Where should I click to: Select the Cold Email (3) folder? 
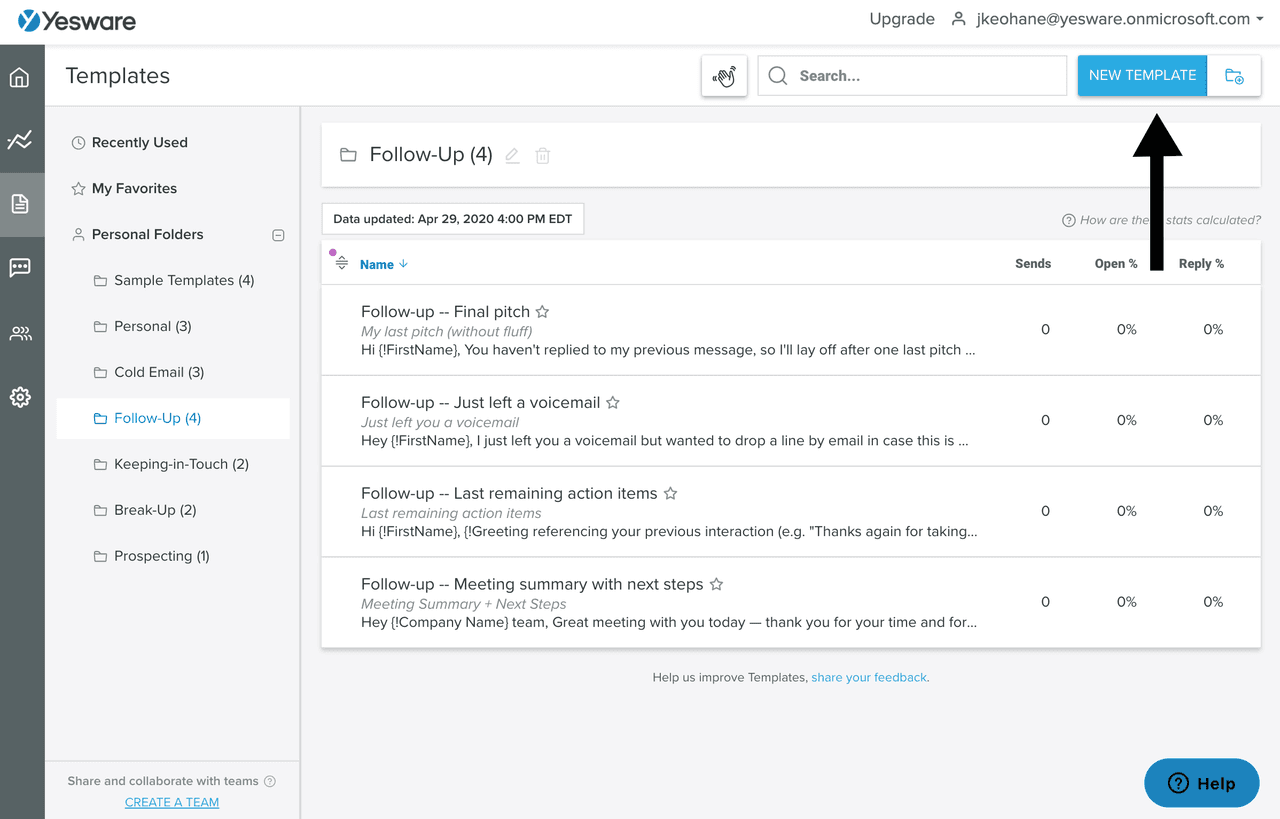point(159,372)
